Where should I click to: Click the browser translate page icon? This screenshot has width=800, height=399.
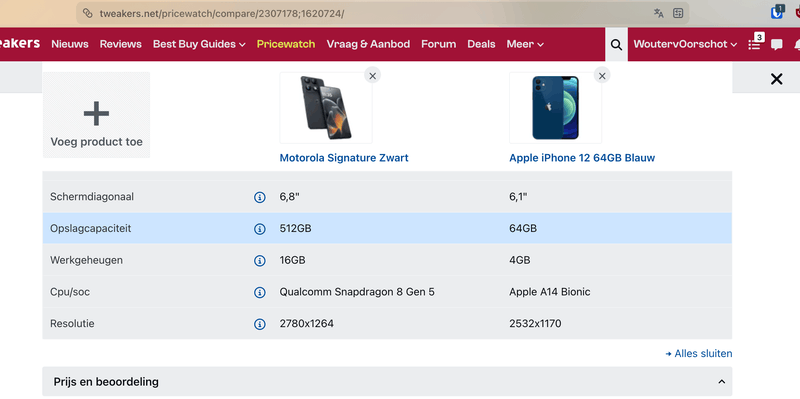click(x=659, y=13)
